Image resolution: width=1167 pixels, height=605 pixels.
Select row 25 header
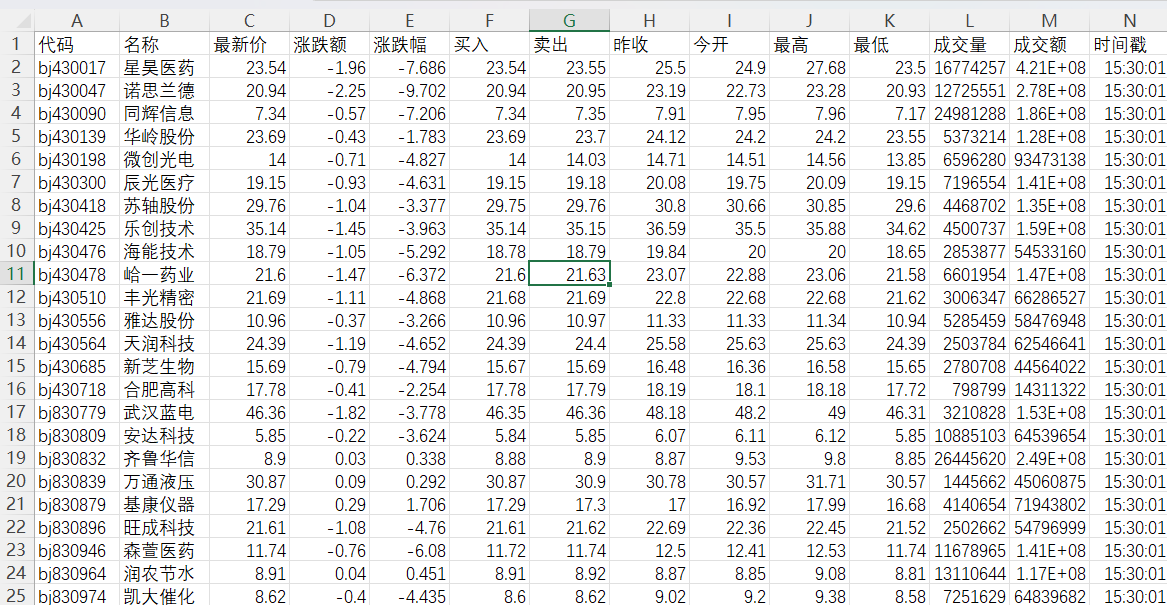point(16,595)
